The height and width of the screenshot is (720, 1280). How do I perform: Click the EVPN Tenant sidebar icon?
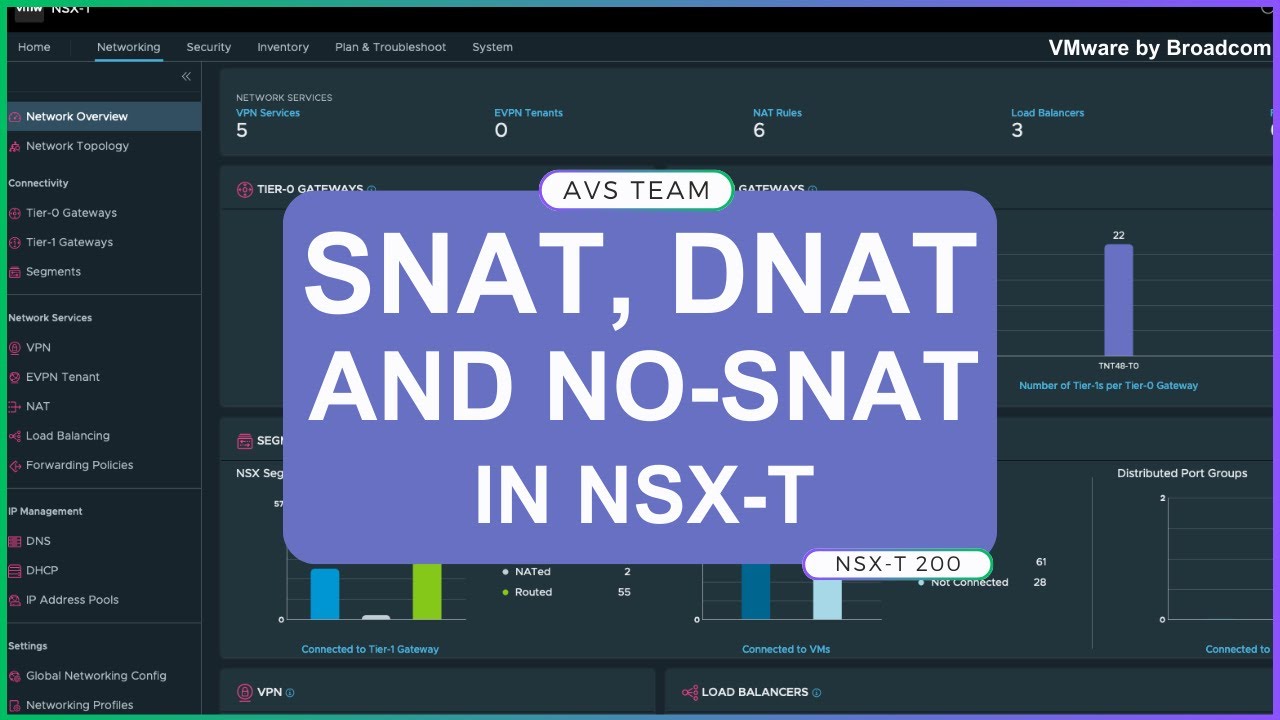coord(15,377)
